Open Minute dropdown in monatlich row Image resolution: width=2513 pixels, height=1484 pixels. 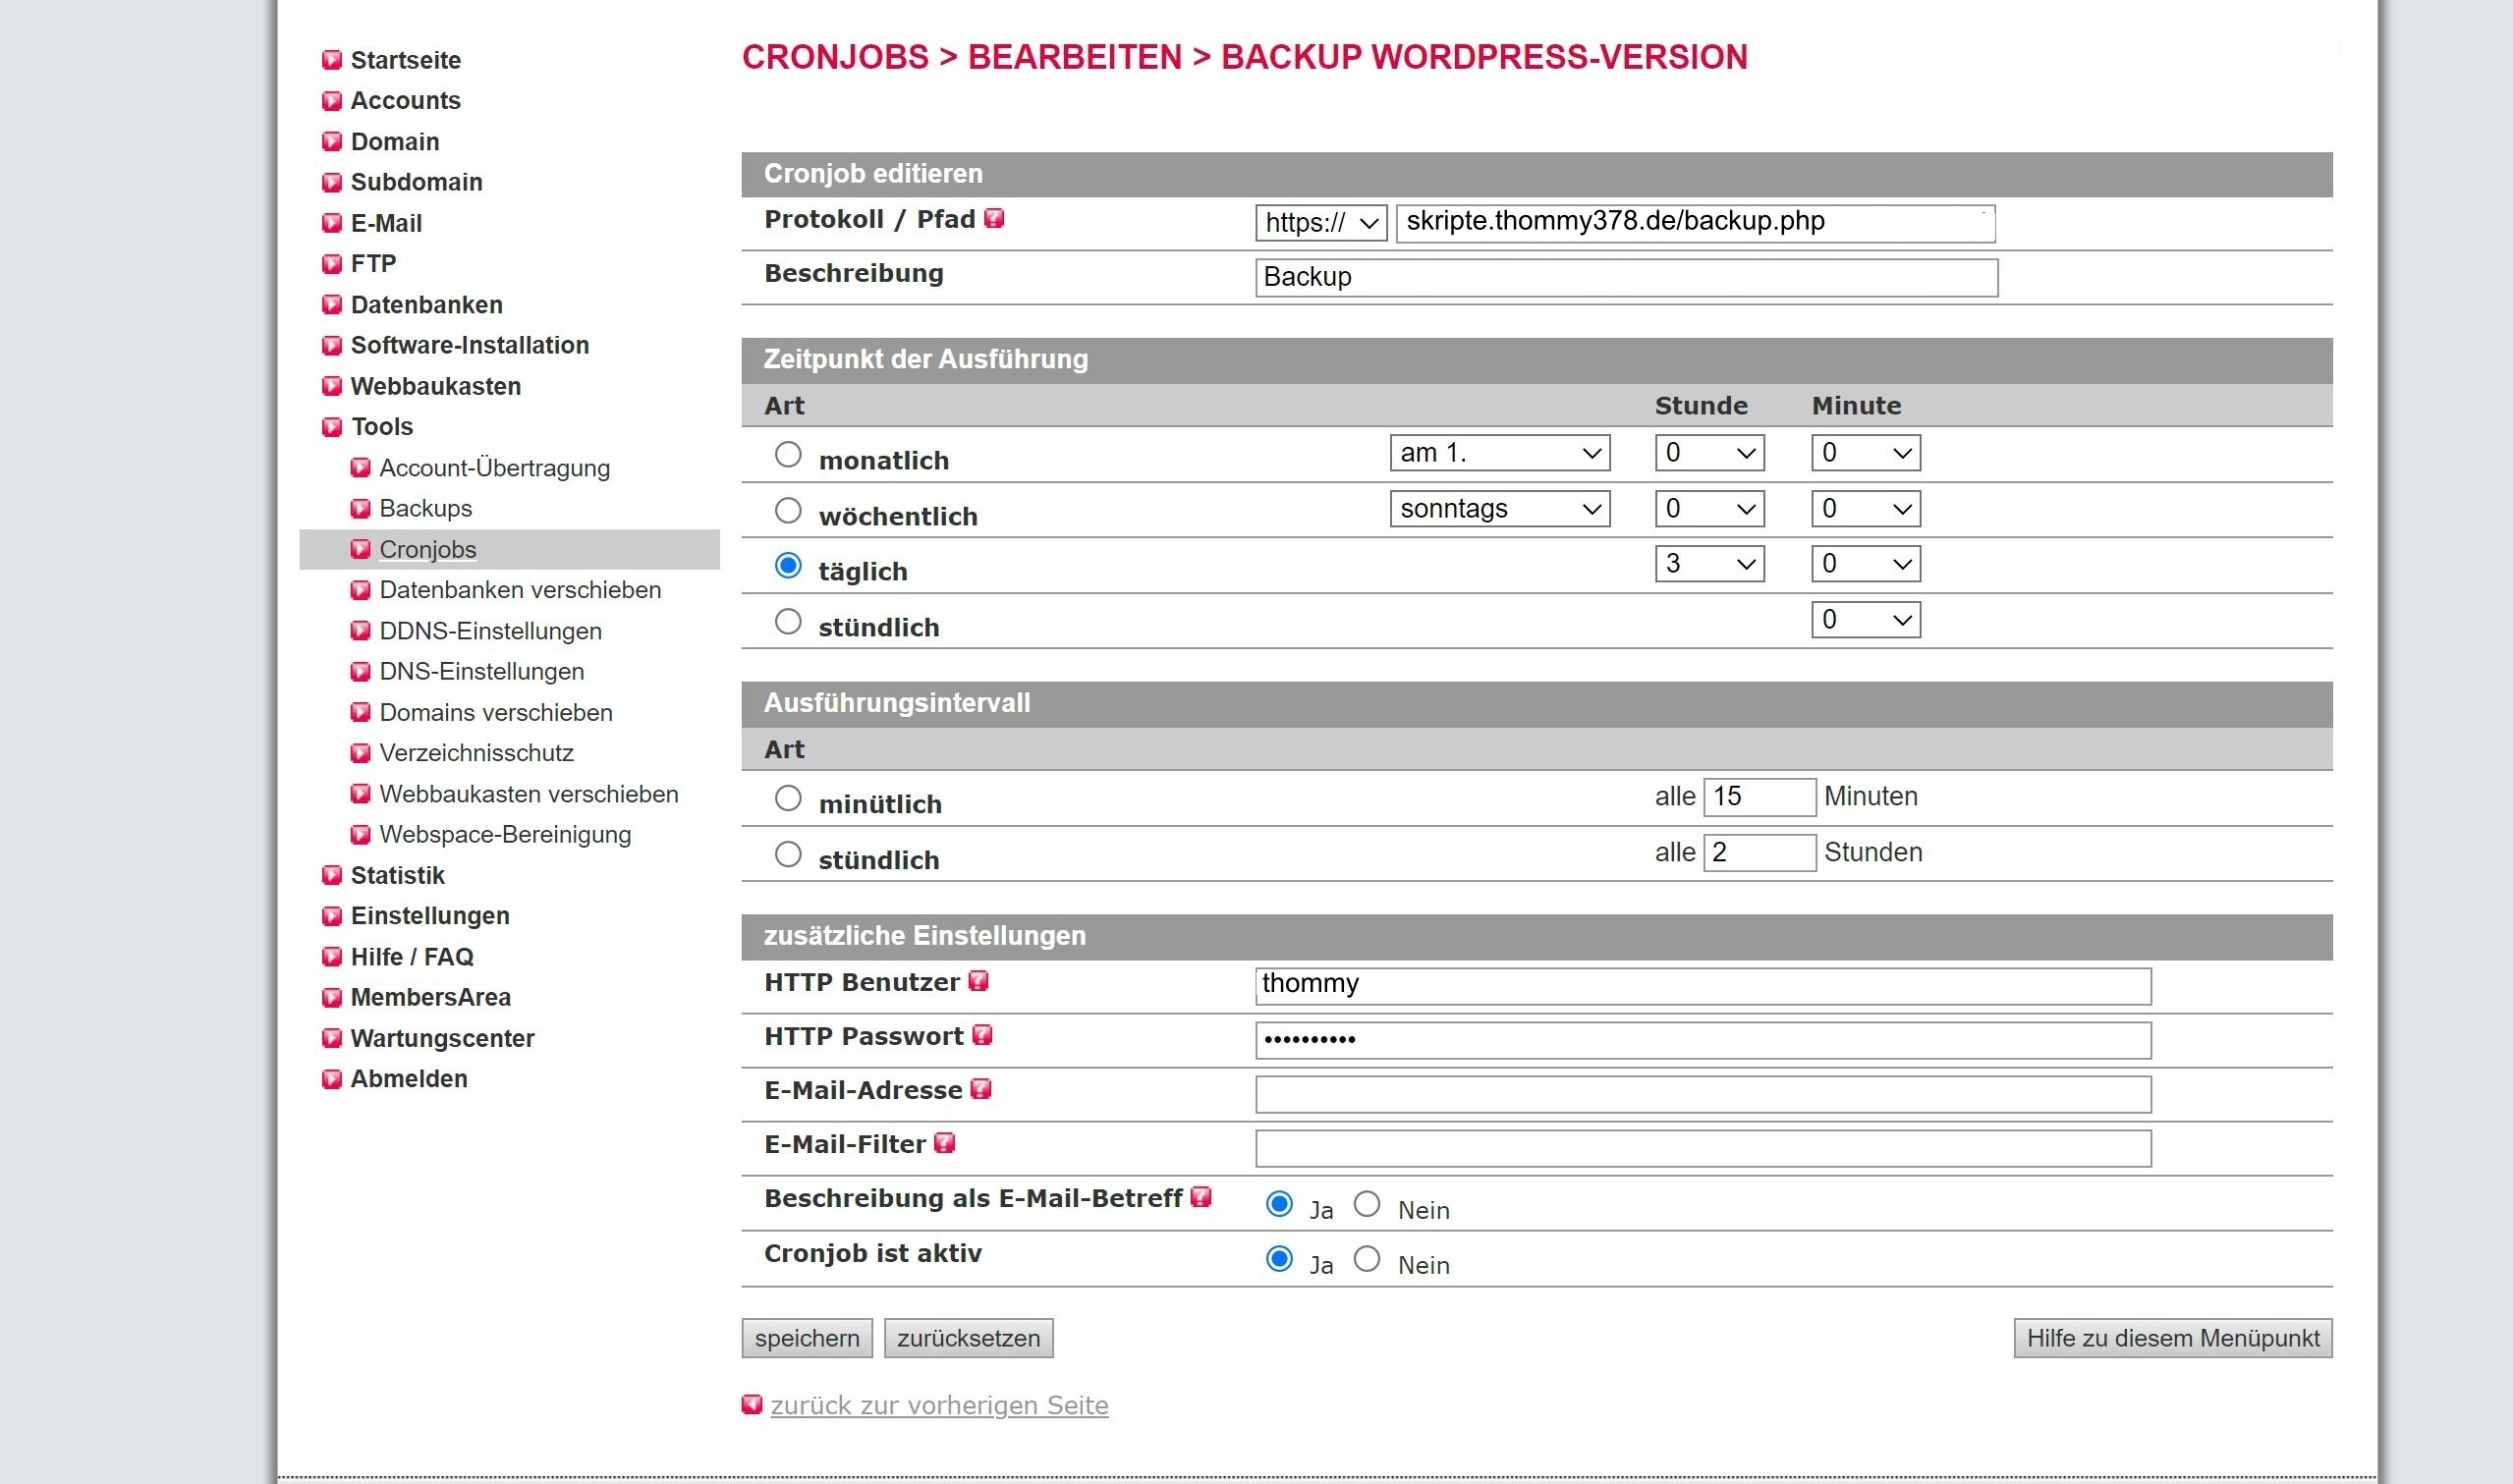(1866, 453)
